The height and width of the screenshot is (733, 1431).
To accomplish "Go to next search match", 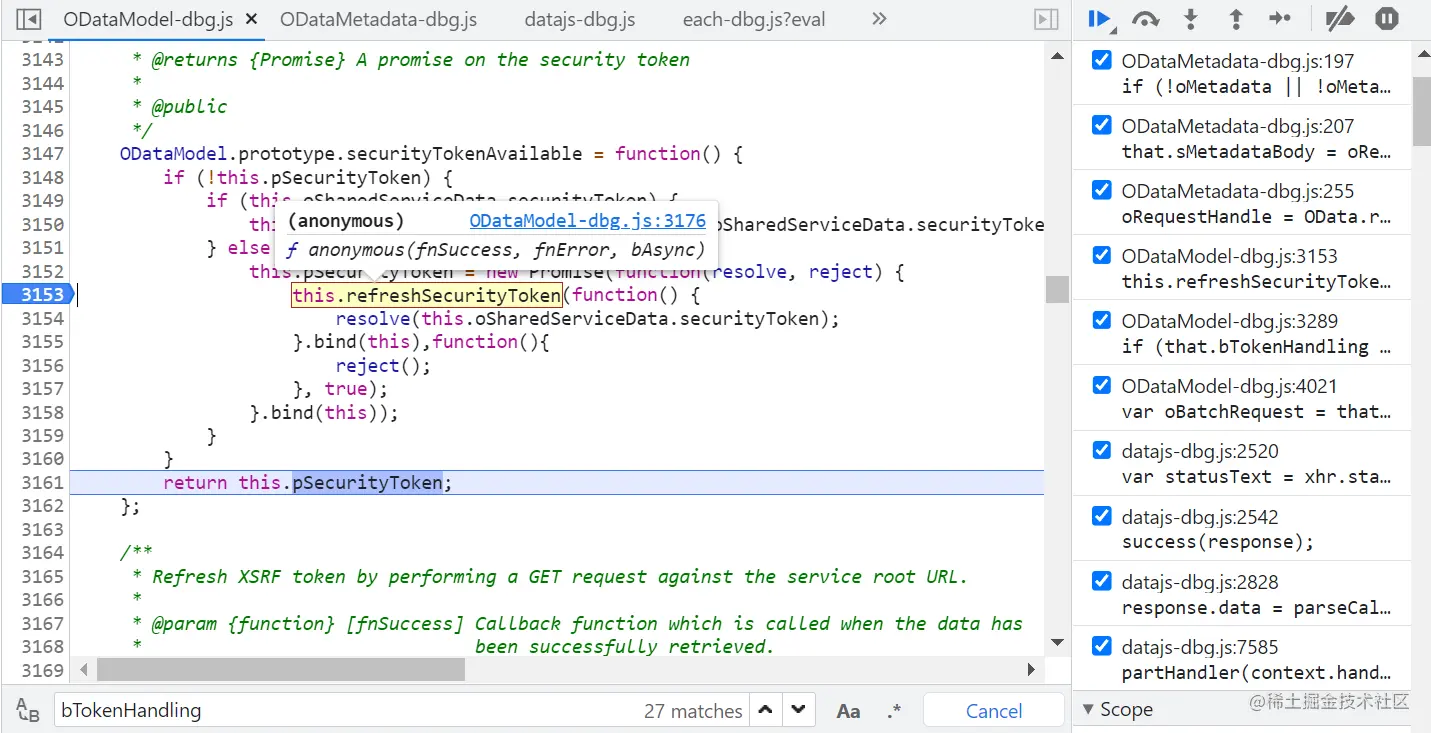I will (797, 710).
